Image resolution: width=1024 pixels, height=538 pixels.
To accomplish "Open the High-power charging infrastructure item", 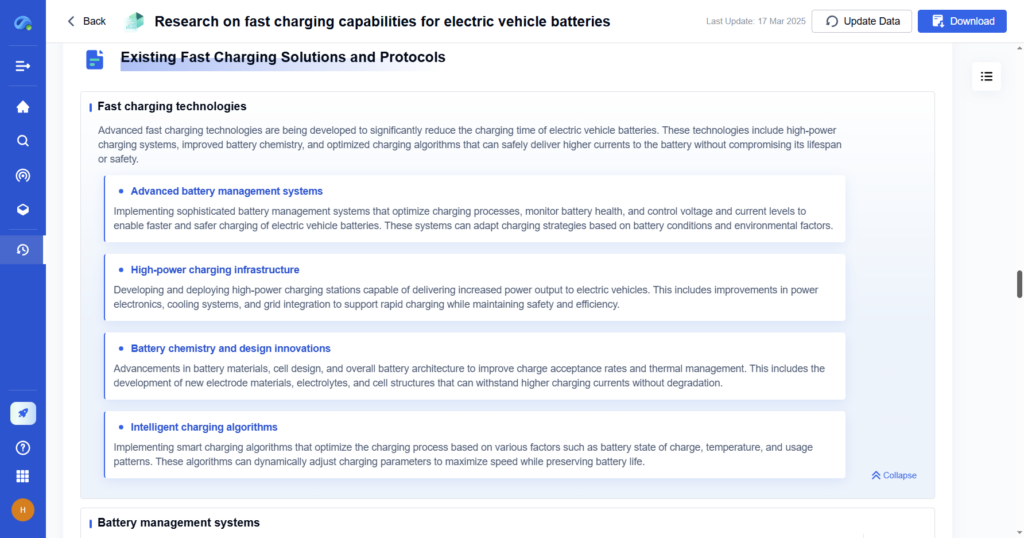I will (x=214, y=270).
